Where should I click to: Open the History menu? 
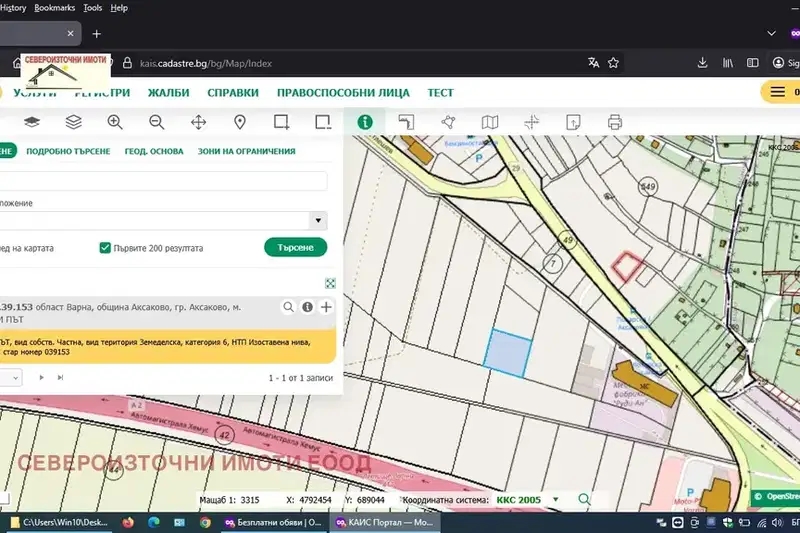coord(13,8)
